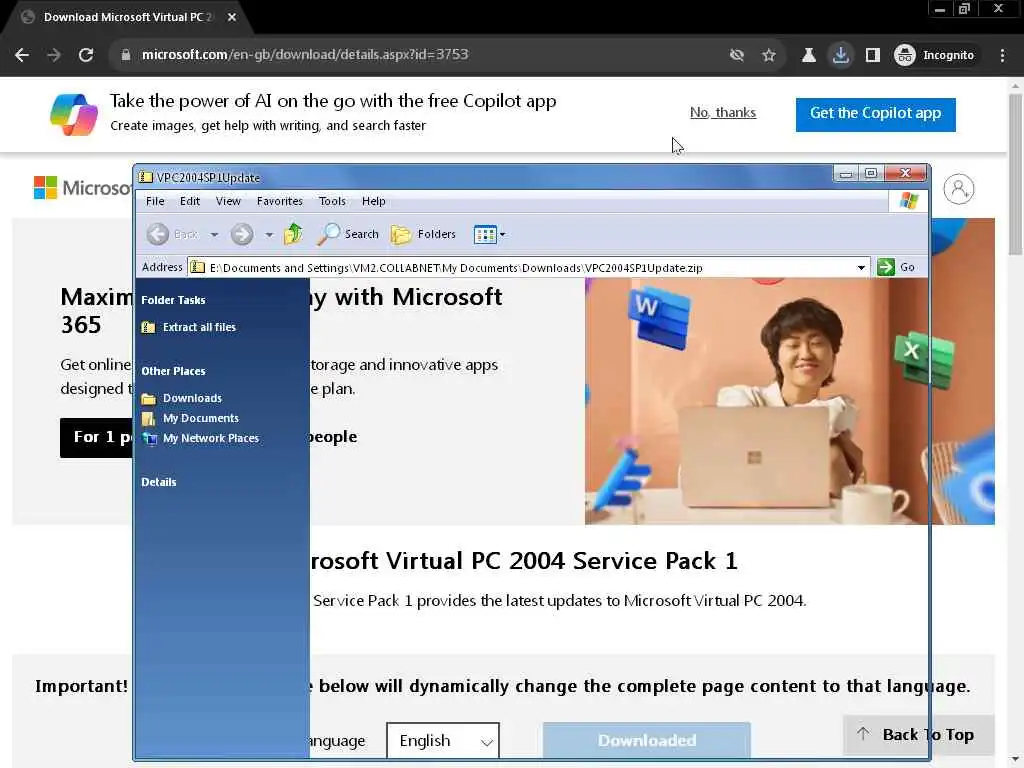
Task: Open View menu in VPC2004SP1Update window
Action: click(228, 201)
